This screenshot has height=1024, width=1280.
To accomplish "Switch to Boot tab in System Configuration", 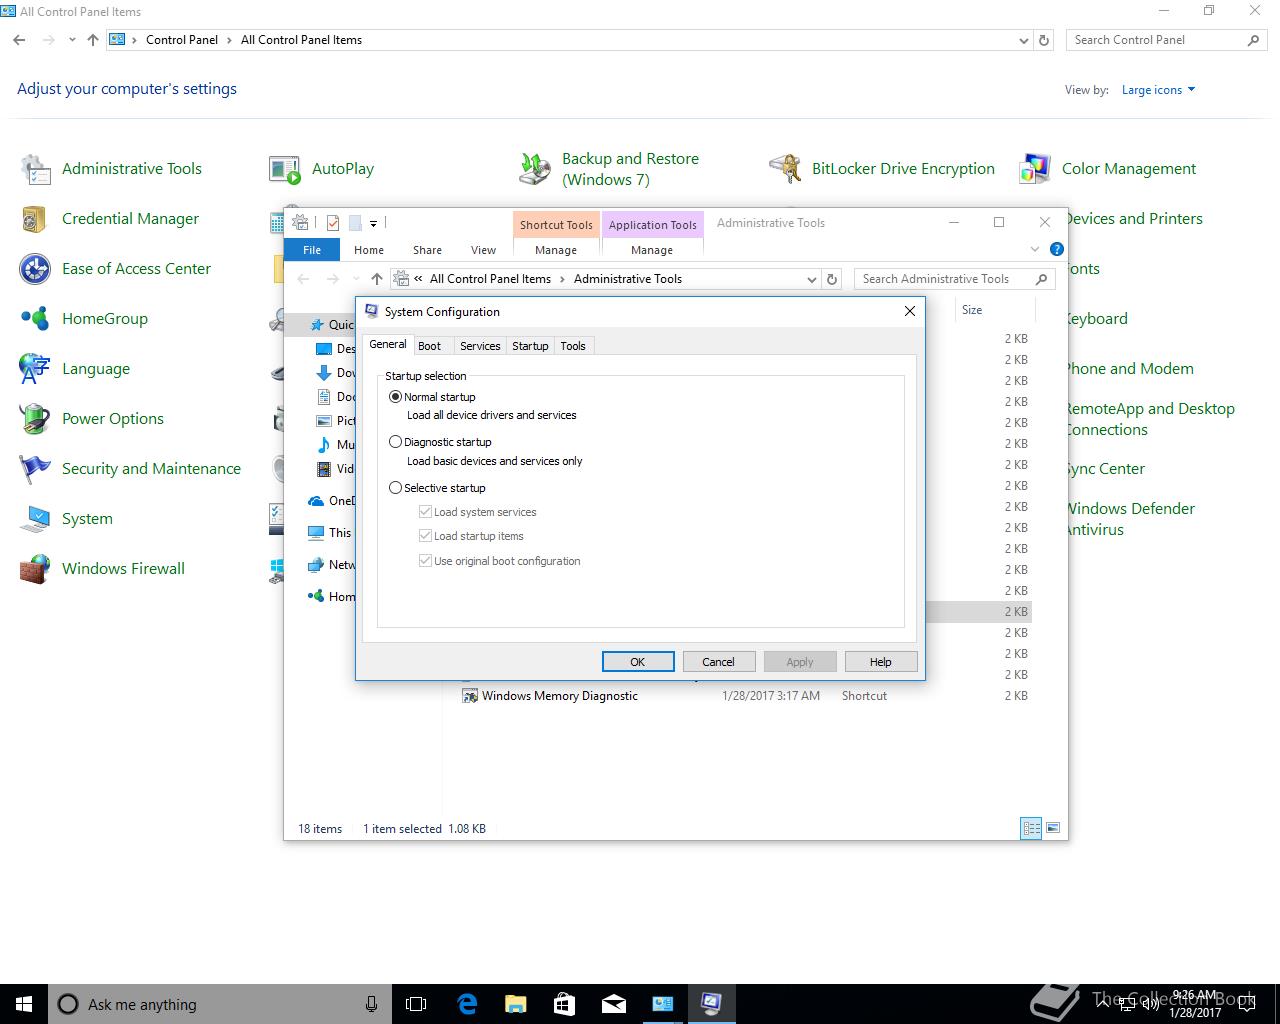I will click(429, 346).
